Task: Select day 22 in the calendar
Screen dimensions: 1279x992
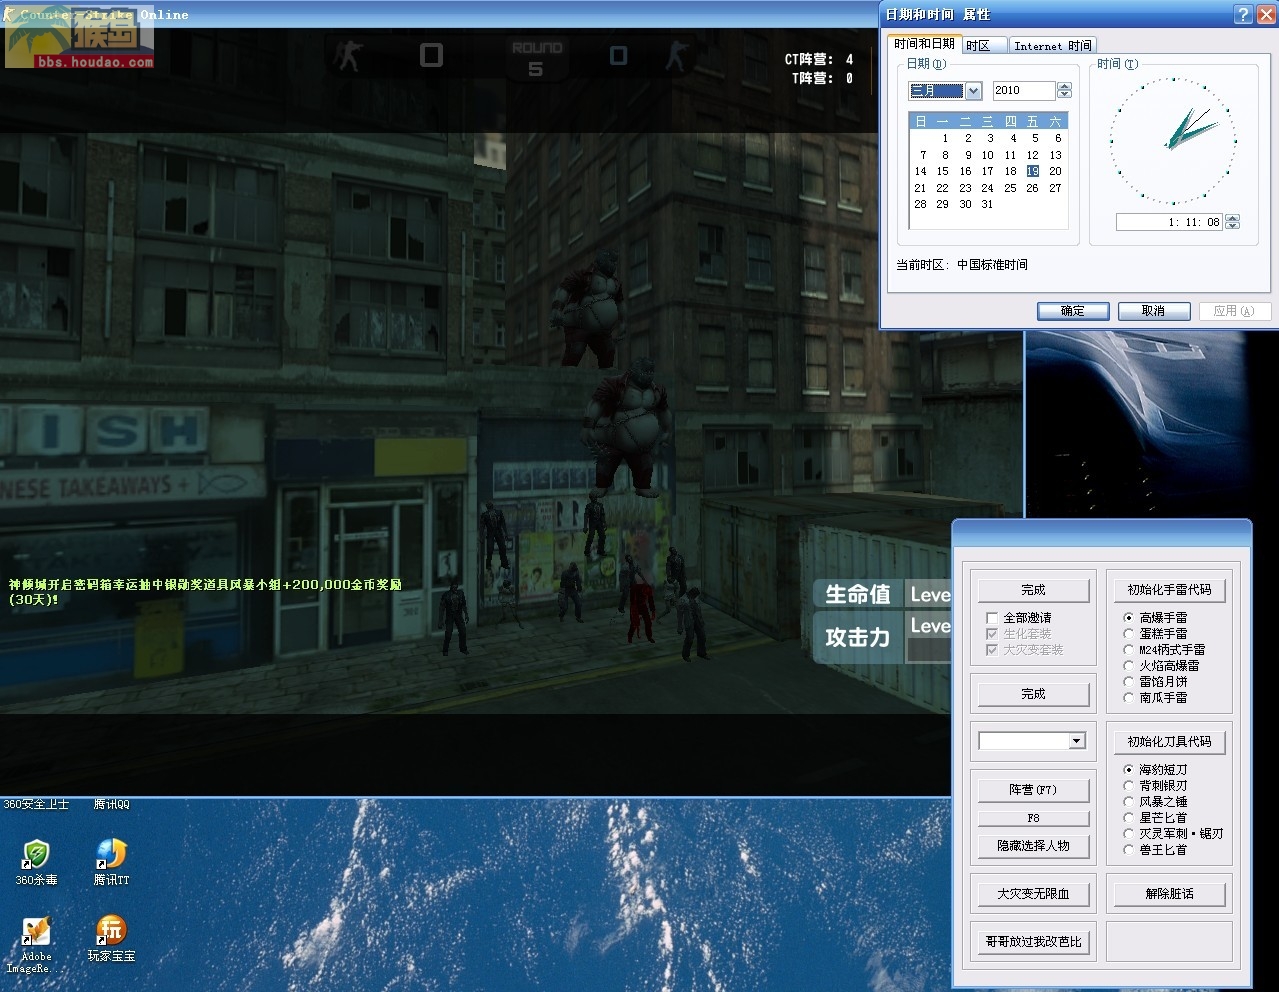Action: [x=943, y=188]
